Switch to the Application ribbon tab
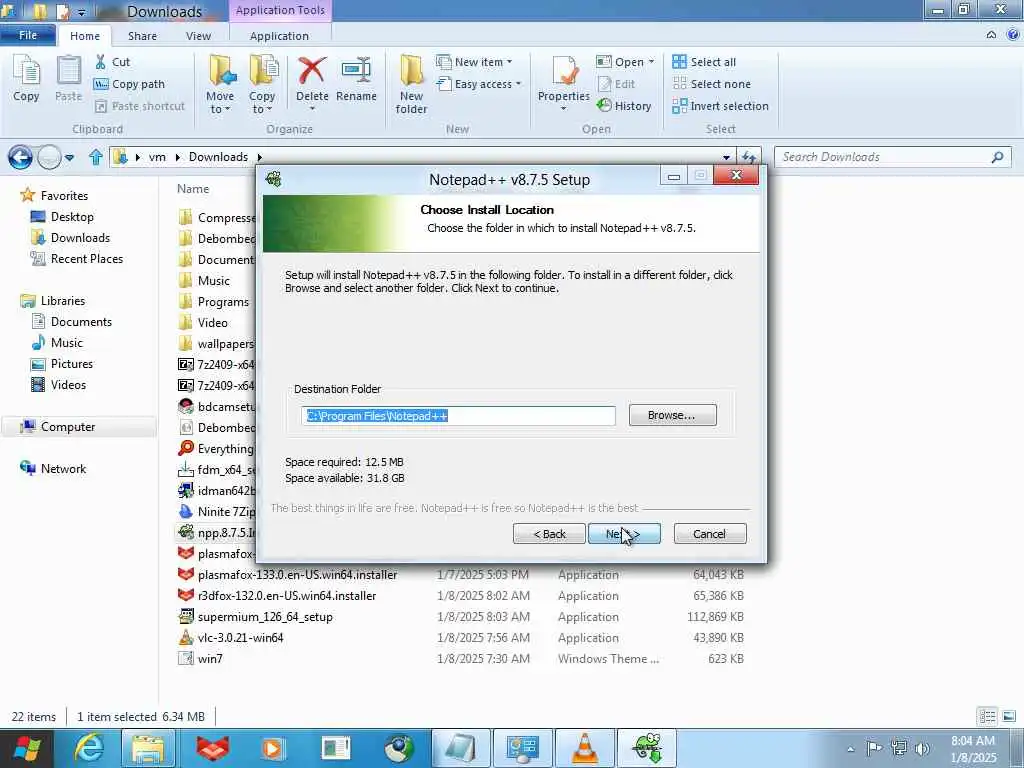 (280, 36)
